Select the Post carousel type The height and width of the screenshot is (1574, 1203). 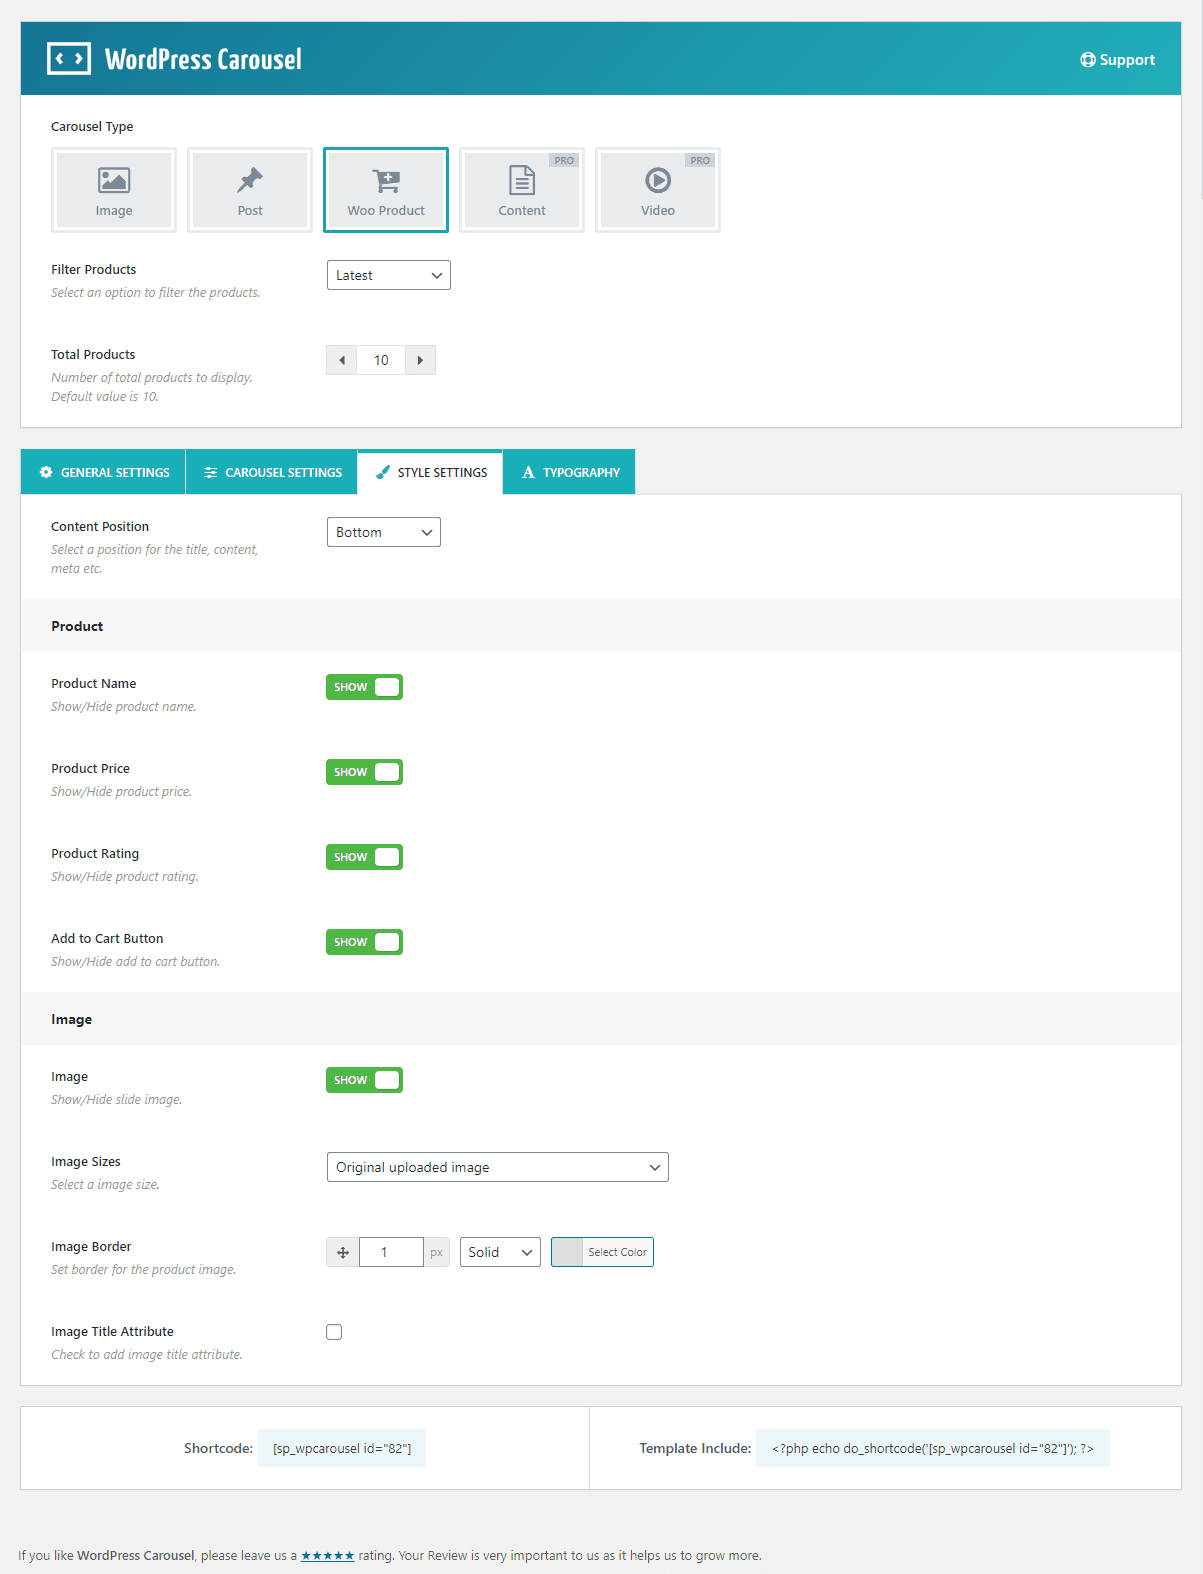click(250, 190)
